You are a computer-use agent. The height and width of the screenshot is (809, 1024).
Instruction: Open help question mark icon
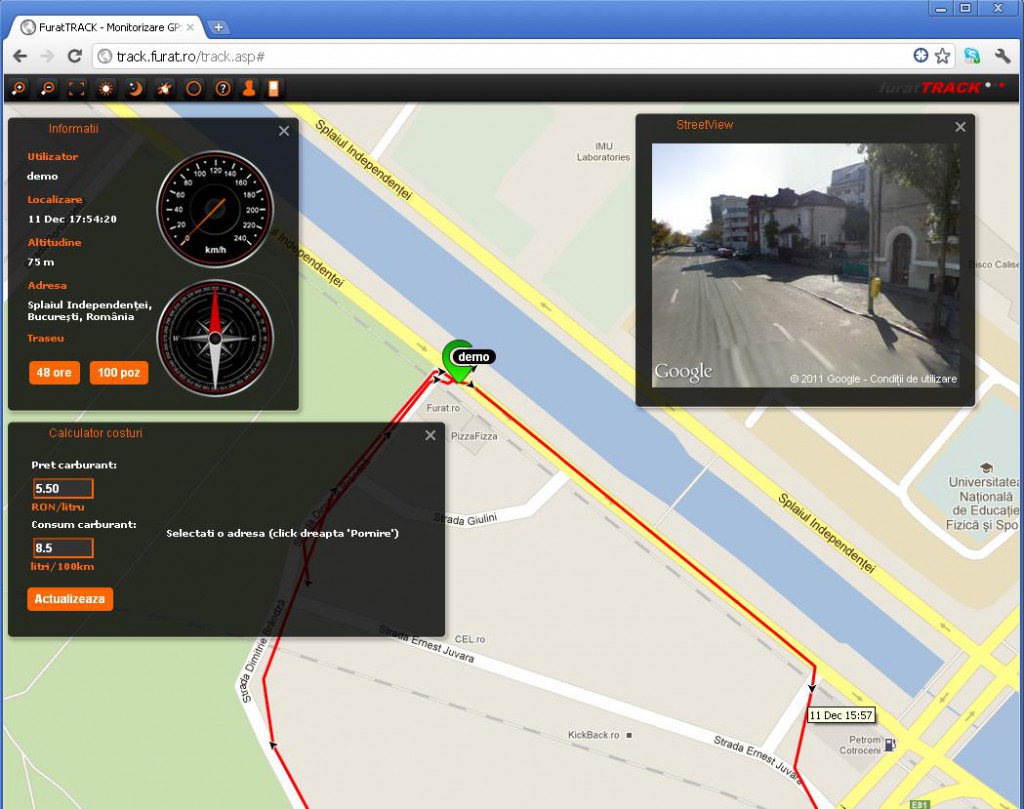click(223, 88)
